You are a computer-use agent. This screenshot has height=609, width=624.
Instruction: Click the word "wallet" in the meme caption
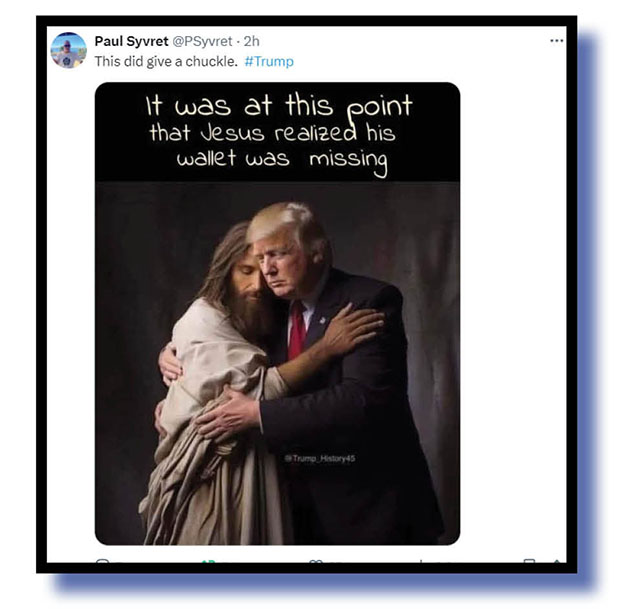point(206,158)
